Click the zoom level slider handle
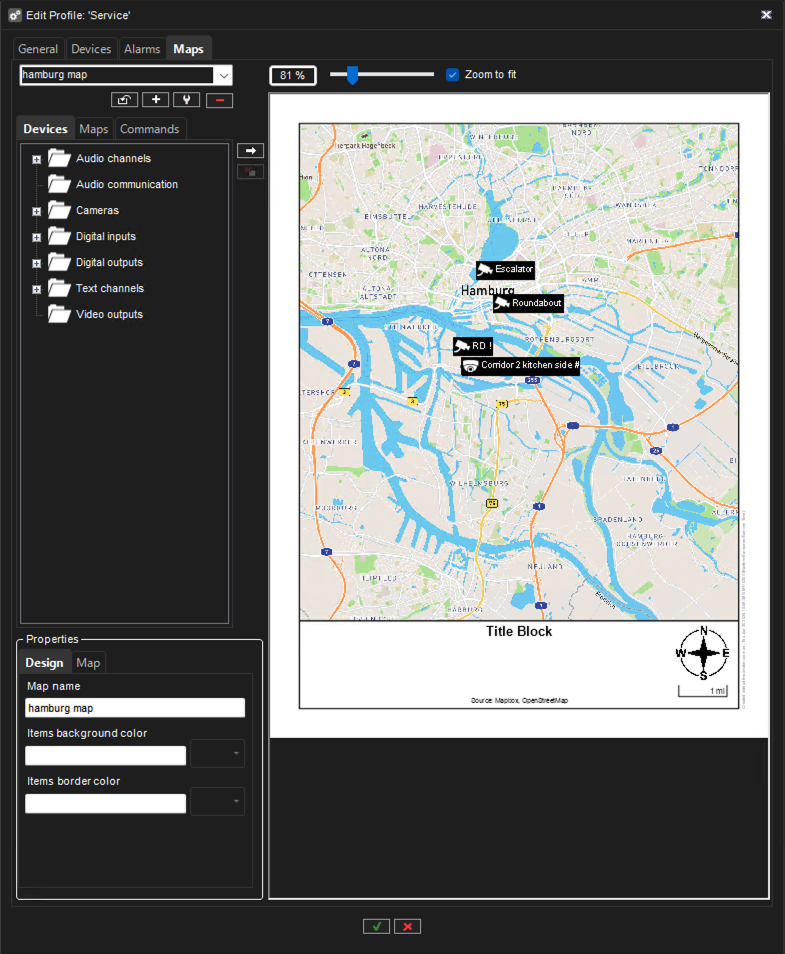The width and height of the screenshot is (785, 954). tap(352, 75)
